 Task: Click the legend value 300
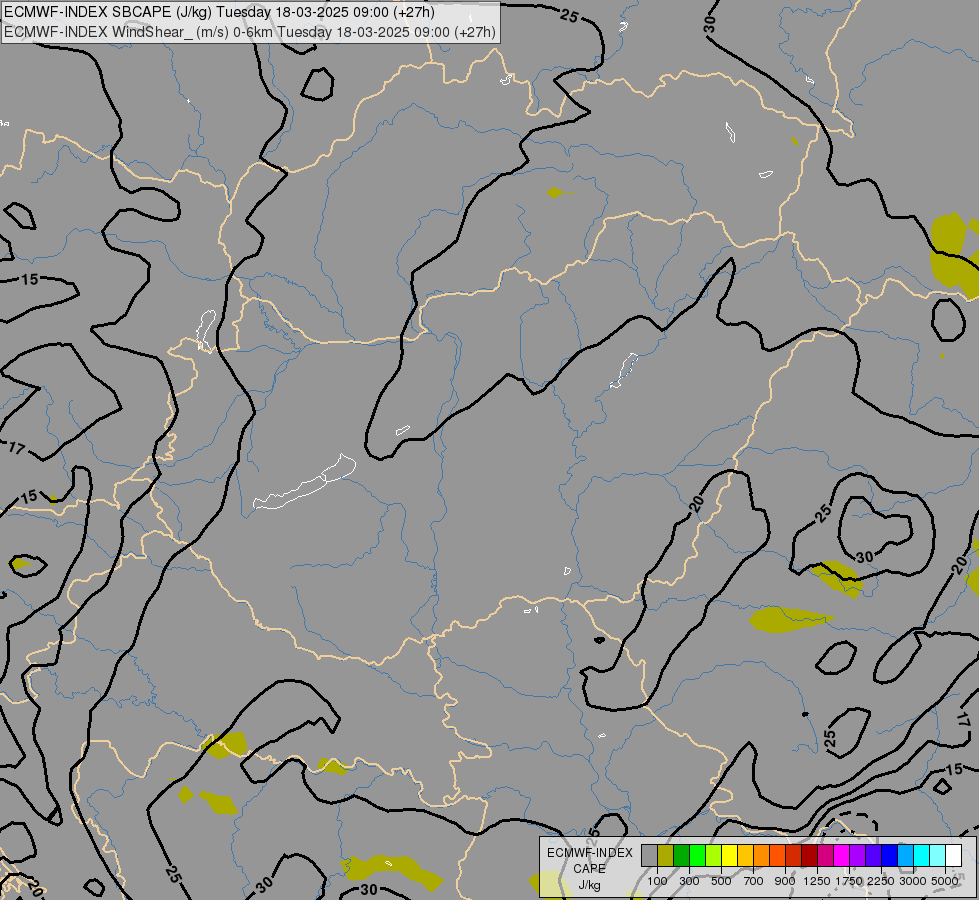pyautogui.click(x=689, y=881)
